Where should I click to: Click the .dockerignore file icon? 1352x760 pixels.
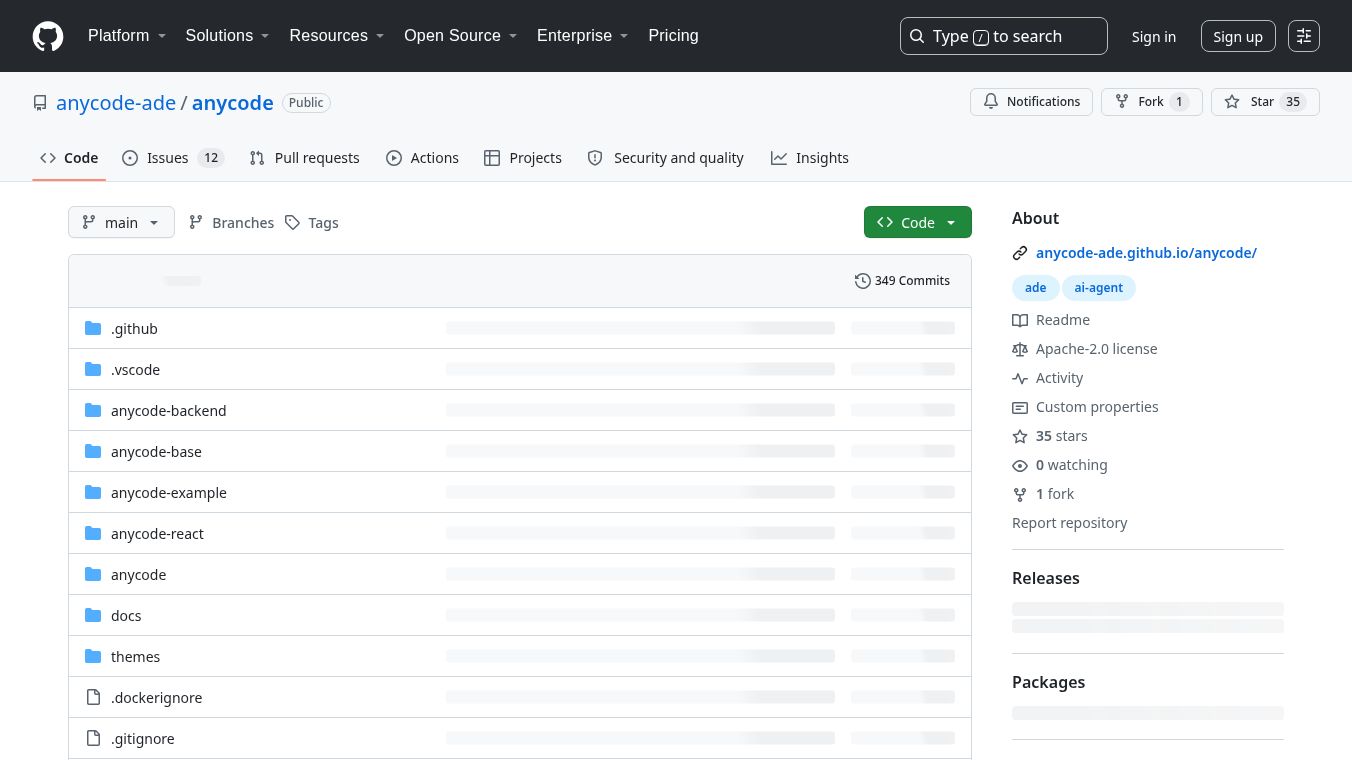tap(93, 697)
